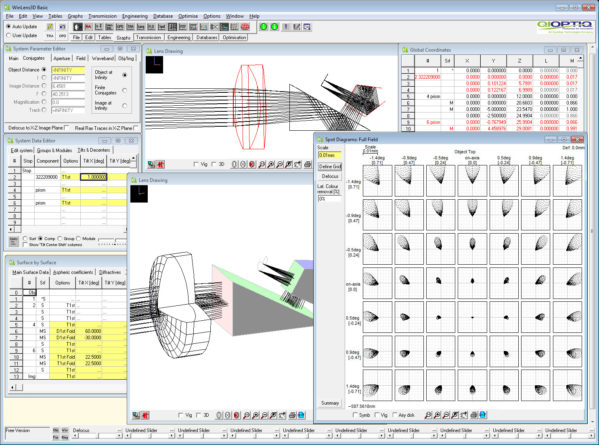This screenshot has height=445, width=599.
Task: Enable 3D checkbox in lower Lens Drawing
Action: click(199, 415)
